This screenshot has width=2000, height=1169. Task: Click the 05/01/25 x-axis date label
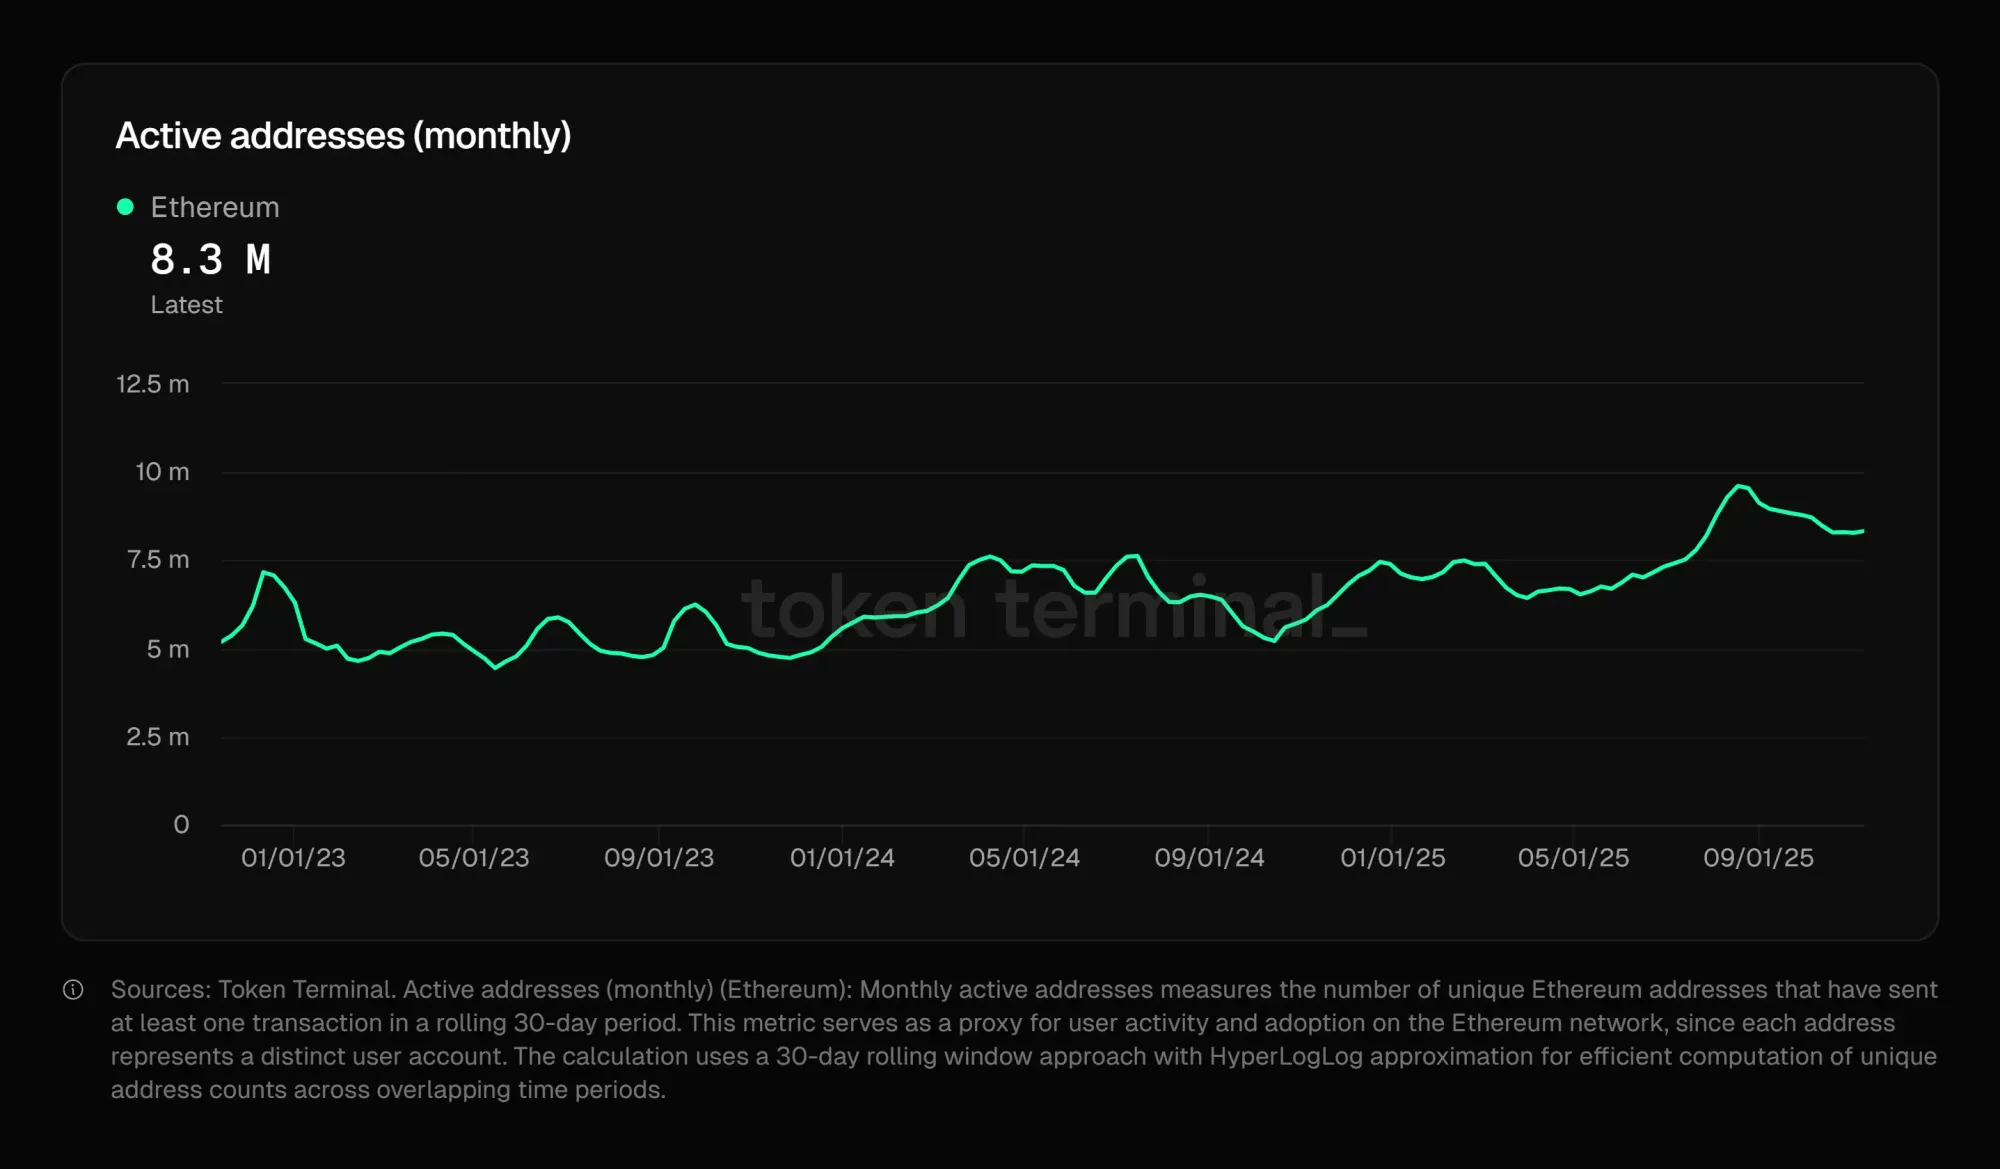pos(1573,858)
